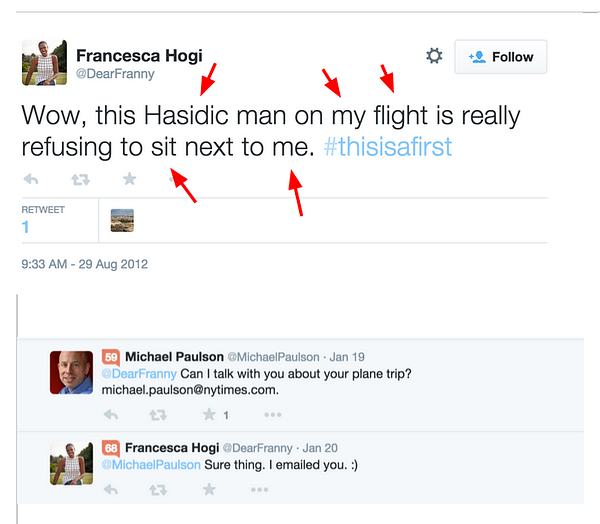The image size is (600, 524).
Task: Reply to Francesca's main tweet
Action: 31,179
